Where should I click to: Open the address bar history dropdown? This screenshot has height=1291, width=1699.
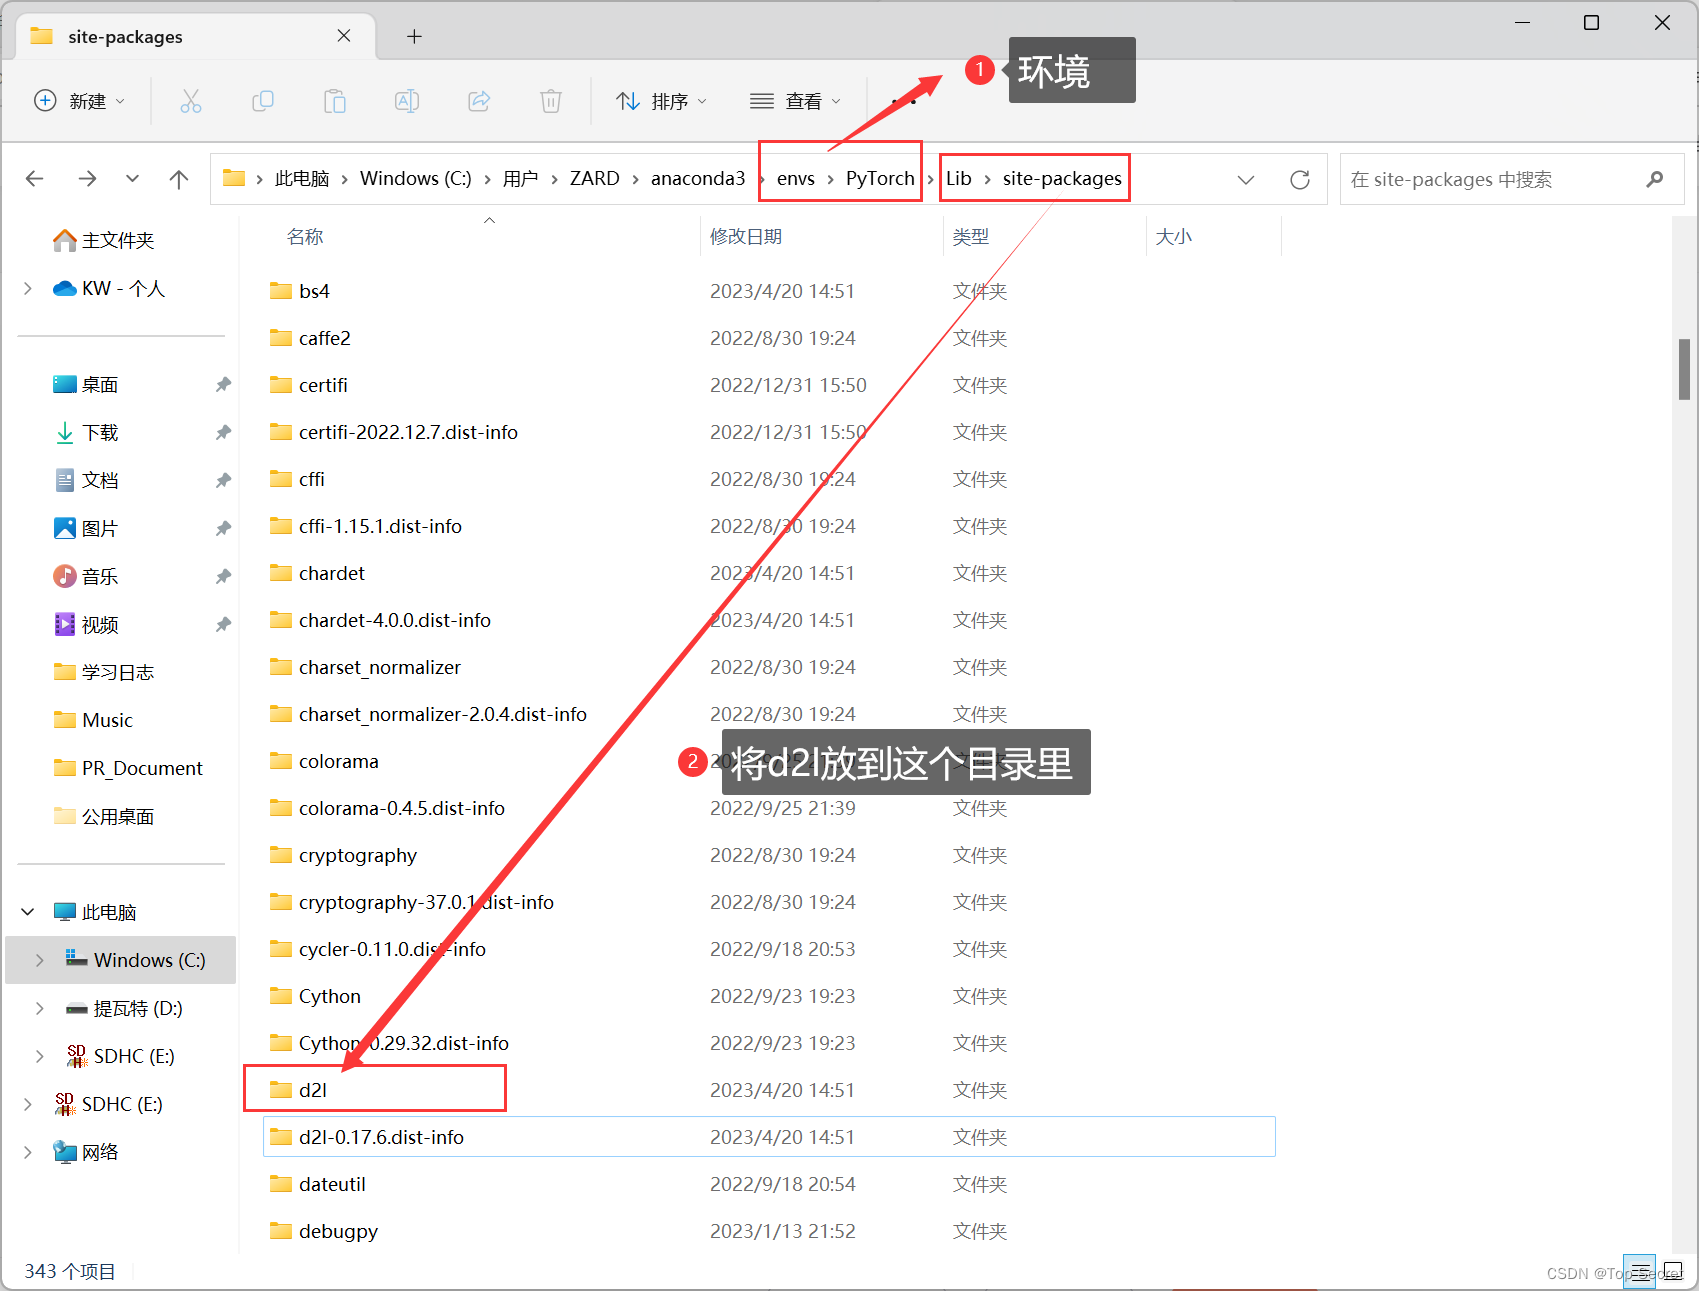[1246, 179]
